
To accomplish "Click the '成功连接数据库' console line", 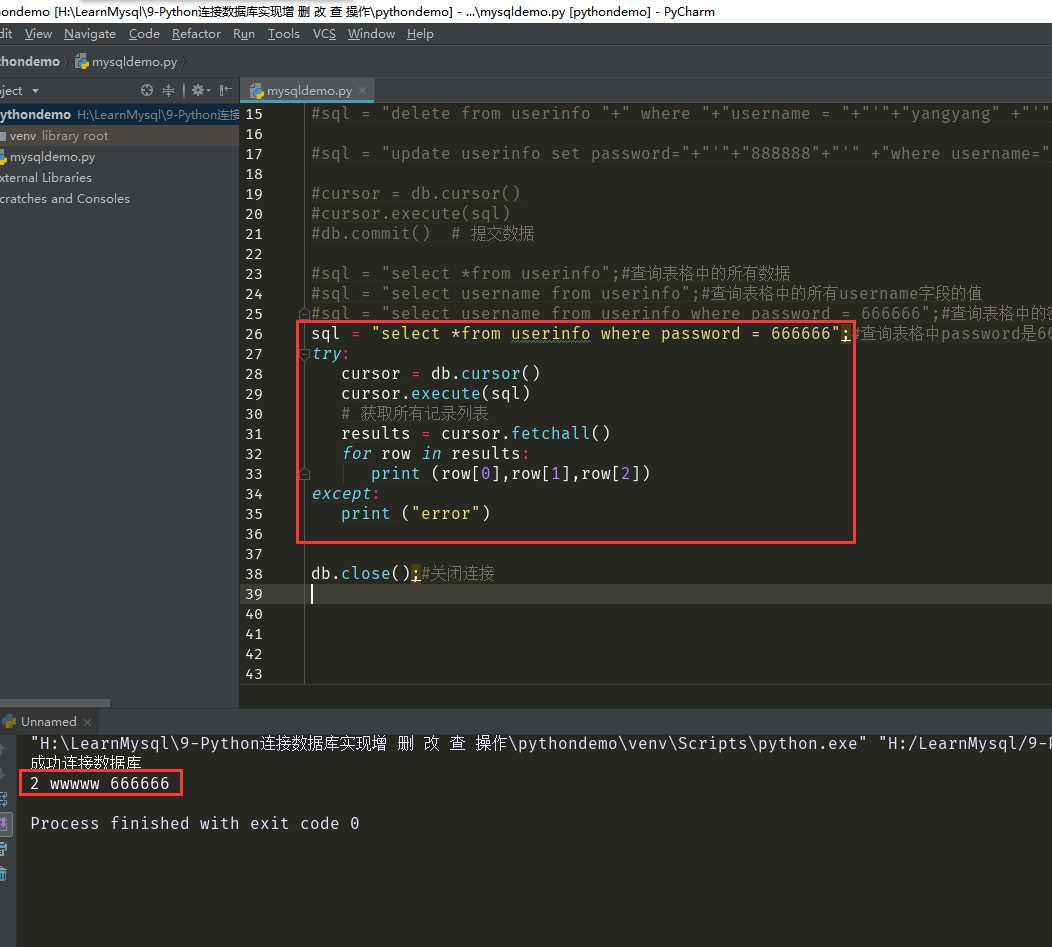I will (86, 762).
